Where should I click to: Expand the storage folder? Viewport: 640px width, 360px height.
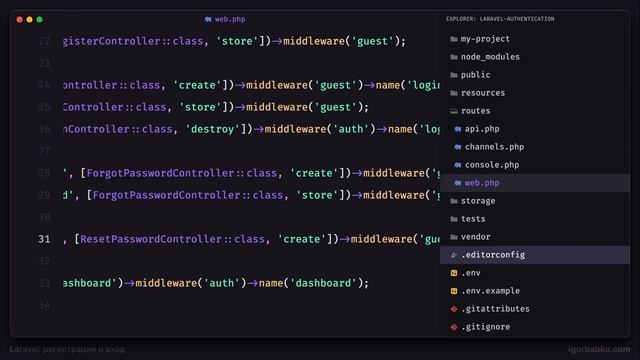pos(535,201)
